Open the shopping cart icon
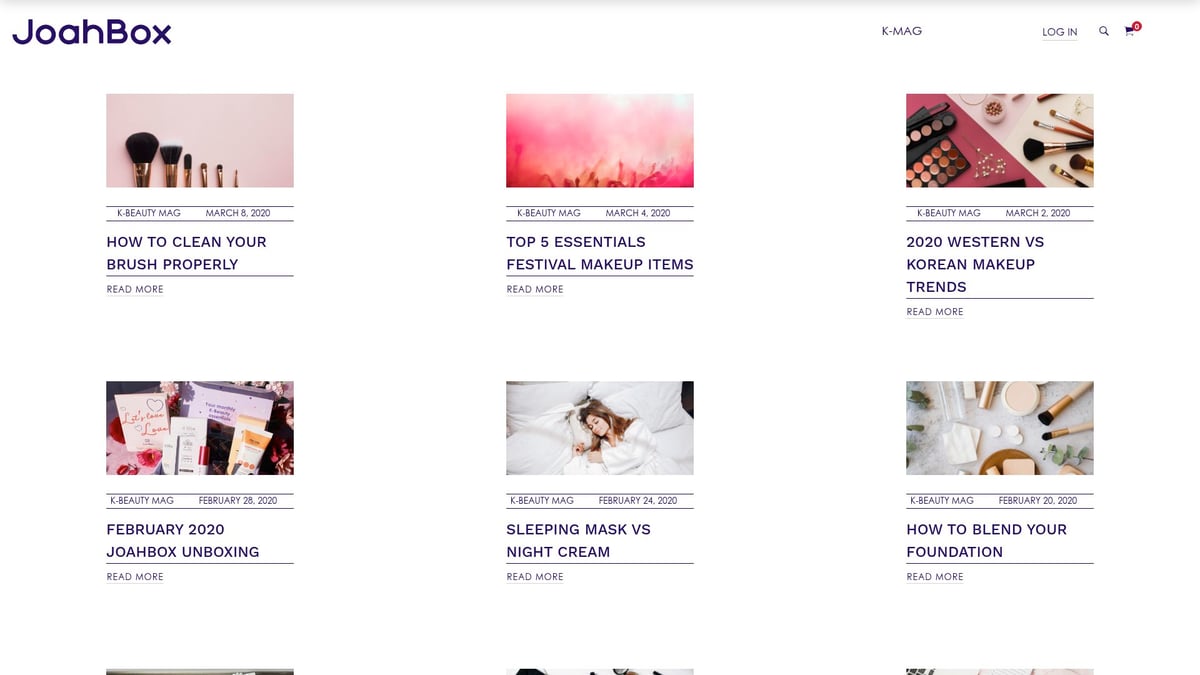The image size is (1200, 675). pyautogui.click(x=1130, y=31)
